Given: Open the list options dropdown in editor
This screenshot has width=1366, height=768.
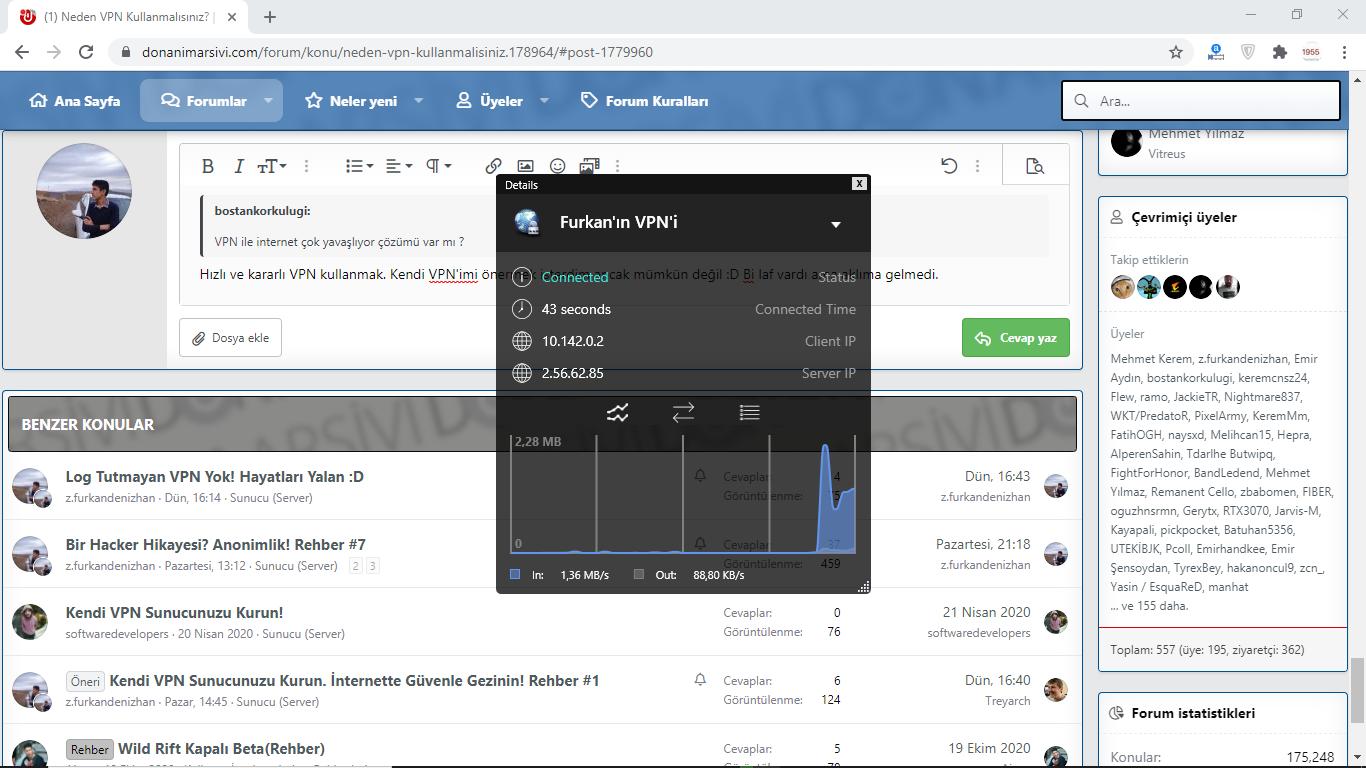Looking at the screenshot, I should click(x=359, y=166).
